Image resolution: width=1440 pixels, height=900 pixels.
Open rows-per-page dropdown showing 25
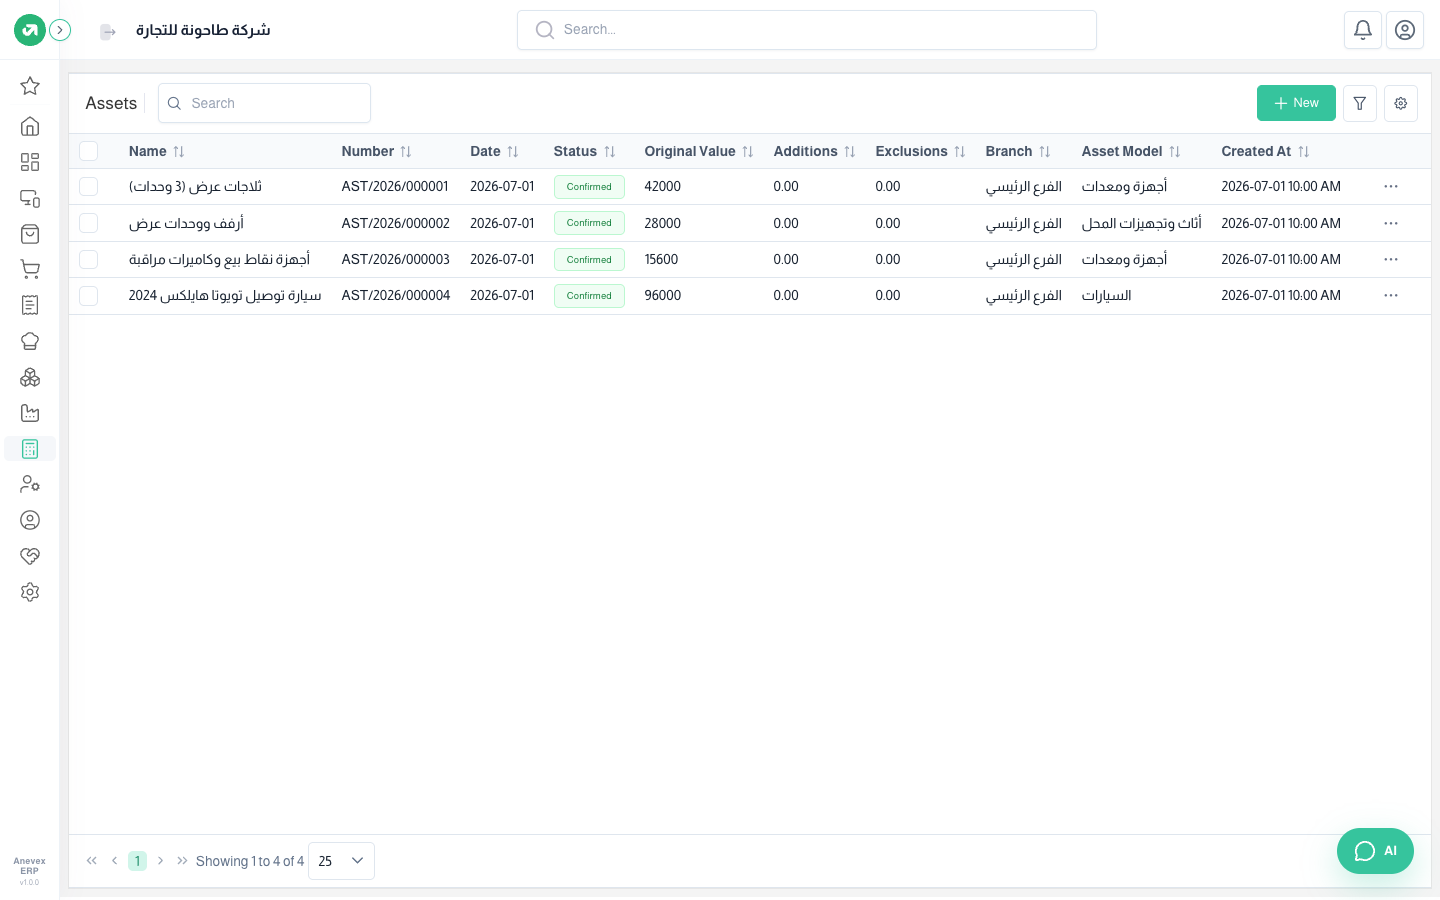341,861
